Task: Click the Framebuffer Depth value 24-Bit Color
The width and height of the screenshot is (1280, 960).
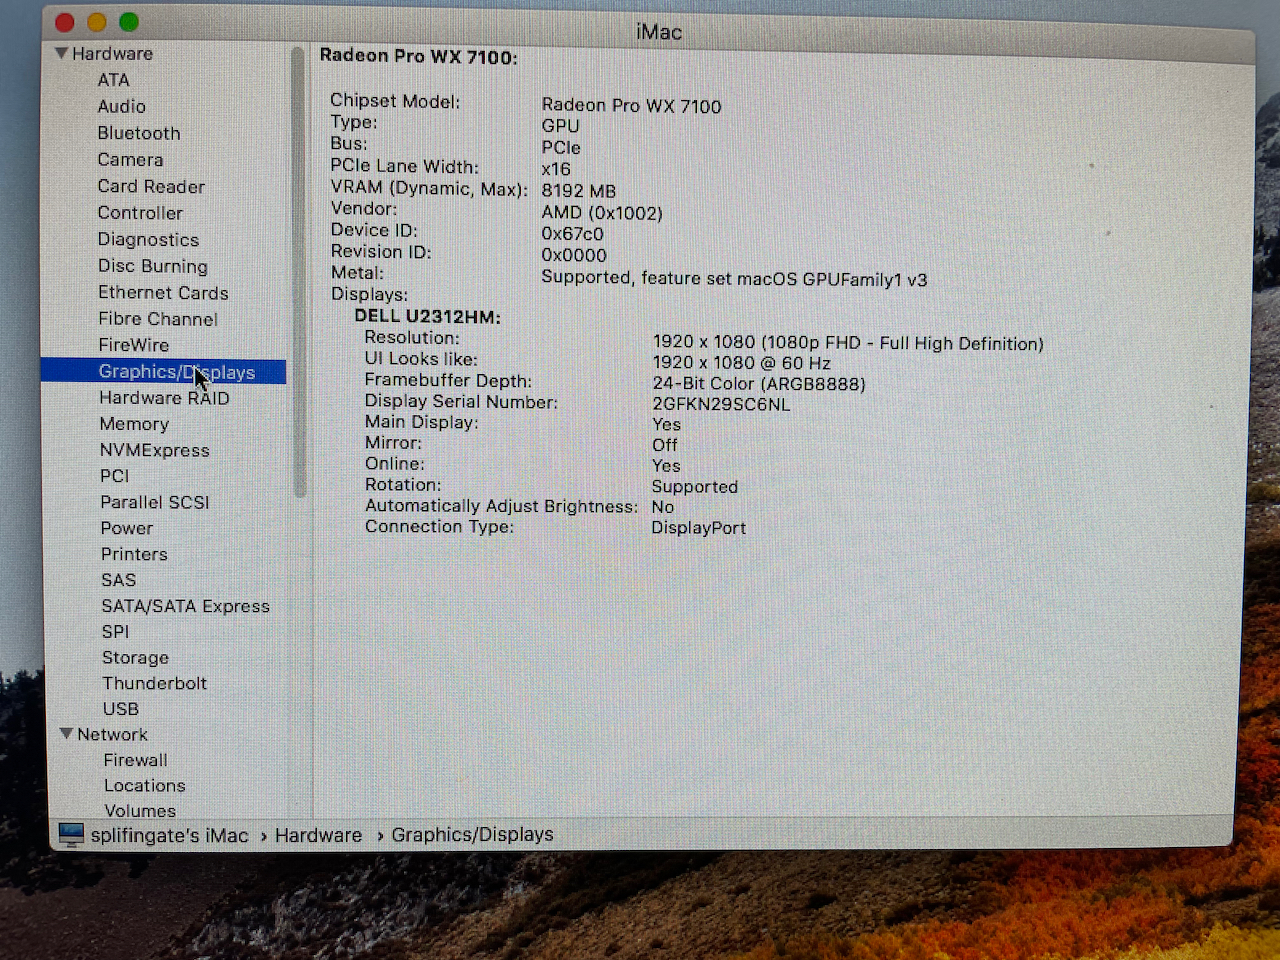Action: 759,384
